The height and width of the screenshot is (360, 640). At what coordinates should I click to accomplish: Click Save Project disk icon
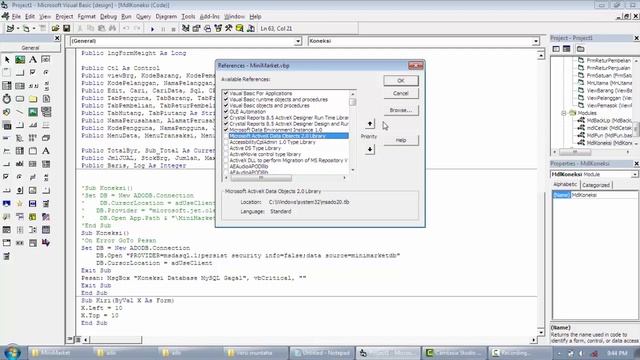[66, 29]
